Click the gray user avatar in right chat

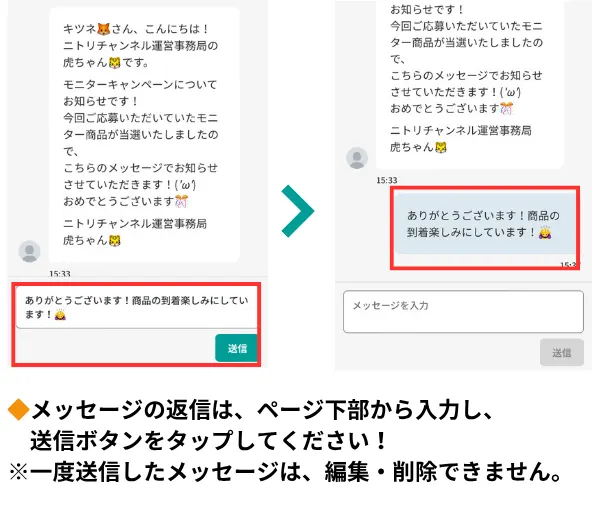pos(357,158)
